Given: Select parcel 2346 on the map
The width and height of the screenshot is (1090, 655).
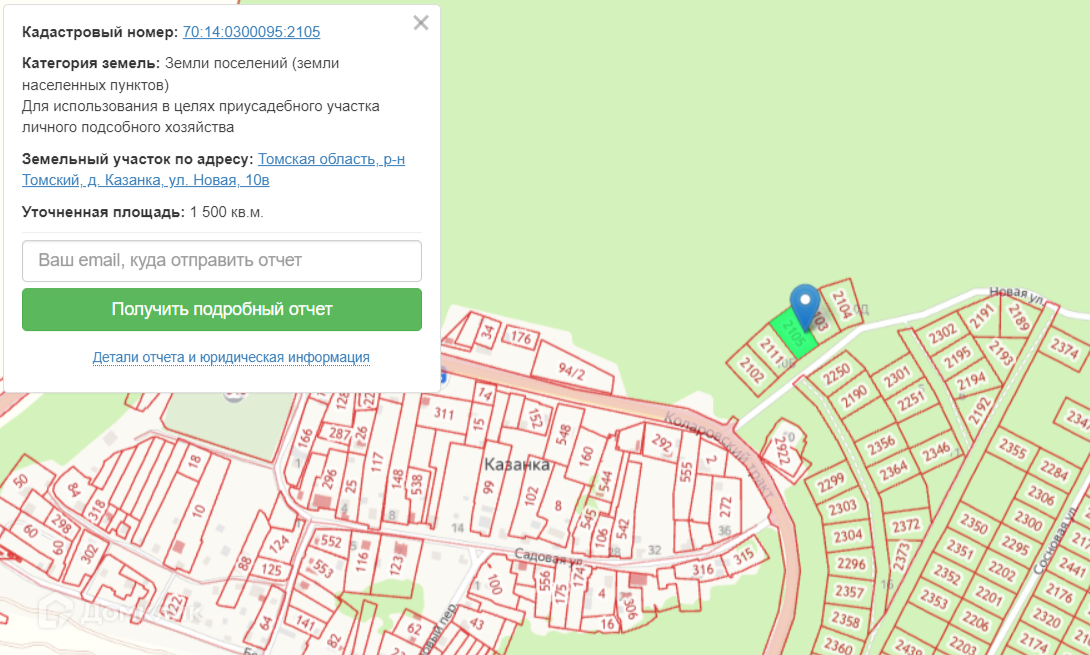Looking at the screenshot, I should 936,452.
